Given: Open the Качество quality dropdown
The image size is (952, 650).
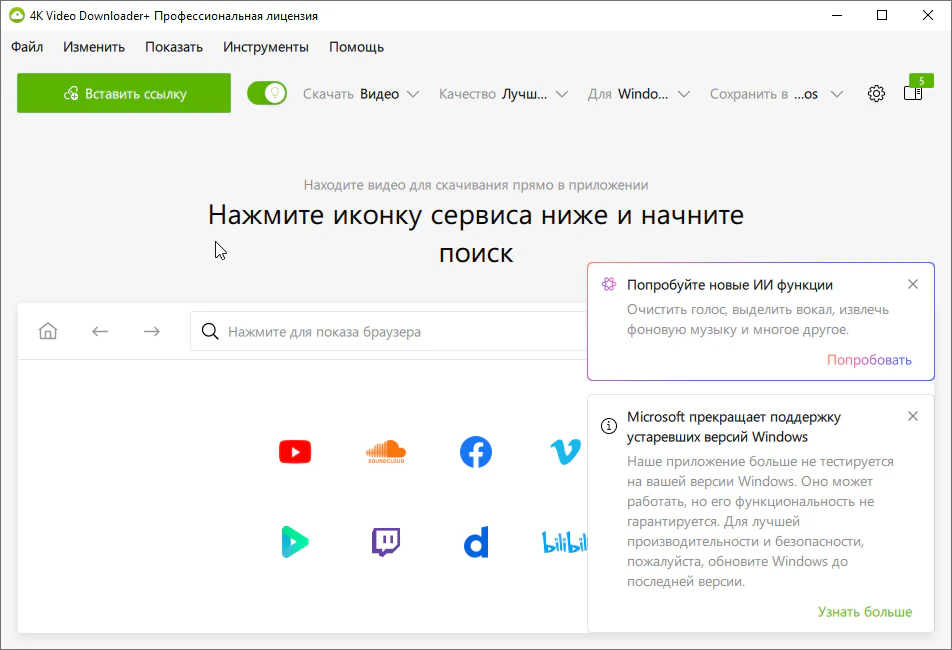Looking at the screenshot, I should 503,94.
